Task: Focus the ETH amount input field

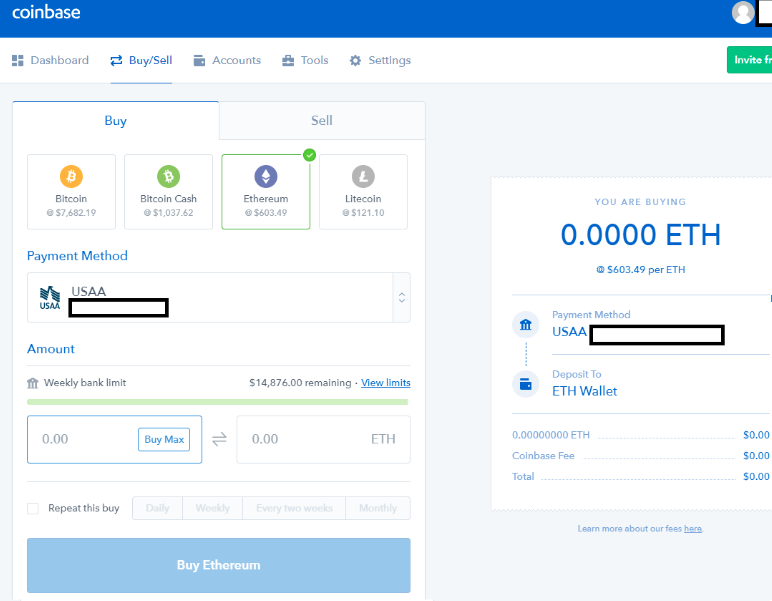Action: [323, 439]
